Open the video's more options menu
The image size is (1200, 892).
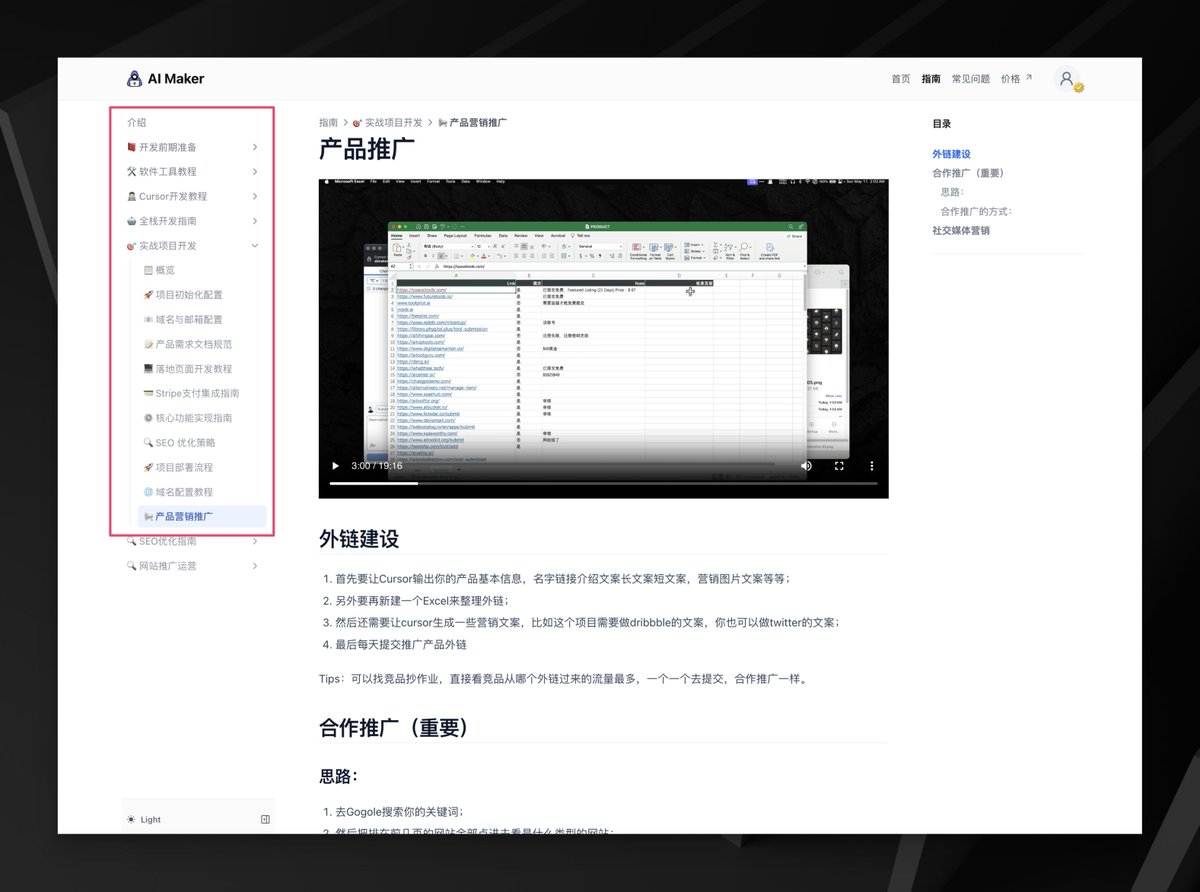pyautogui.click(x=872, y=466)
